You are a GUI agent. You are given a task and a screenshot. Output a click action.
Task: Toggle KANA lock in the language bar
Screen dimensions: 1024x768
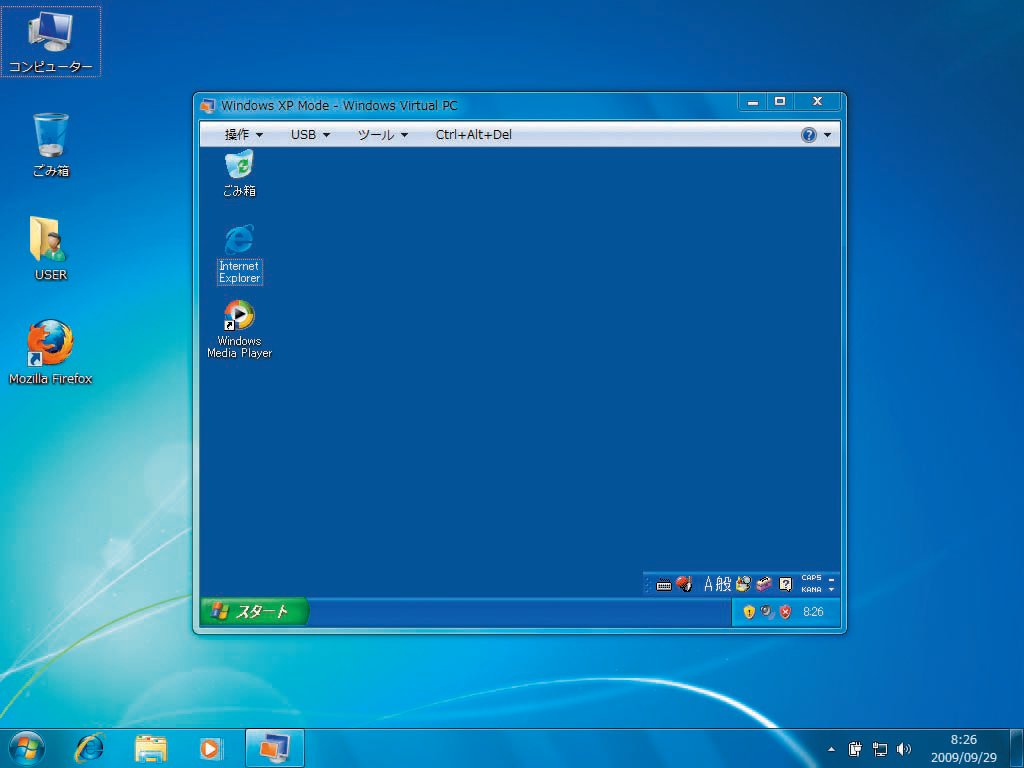[x=811, y=590]
